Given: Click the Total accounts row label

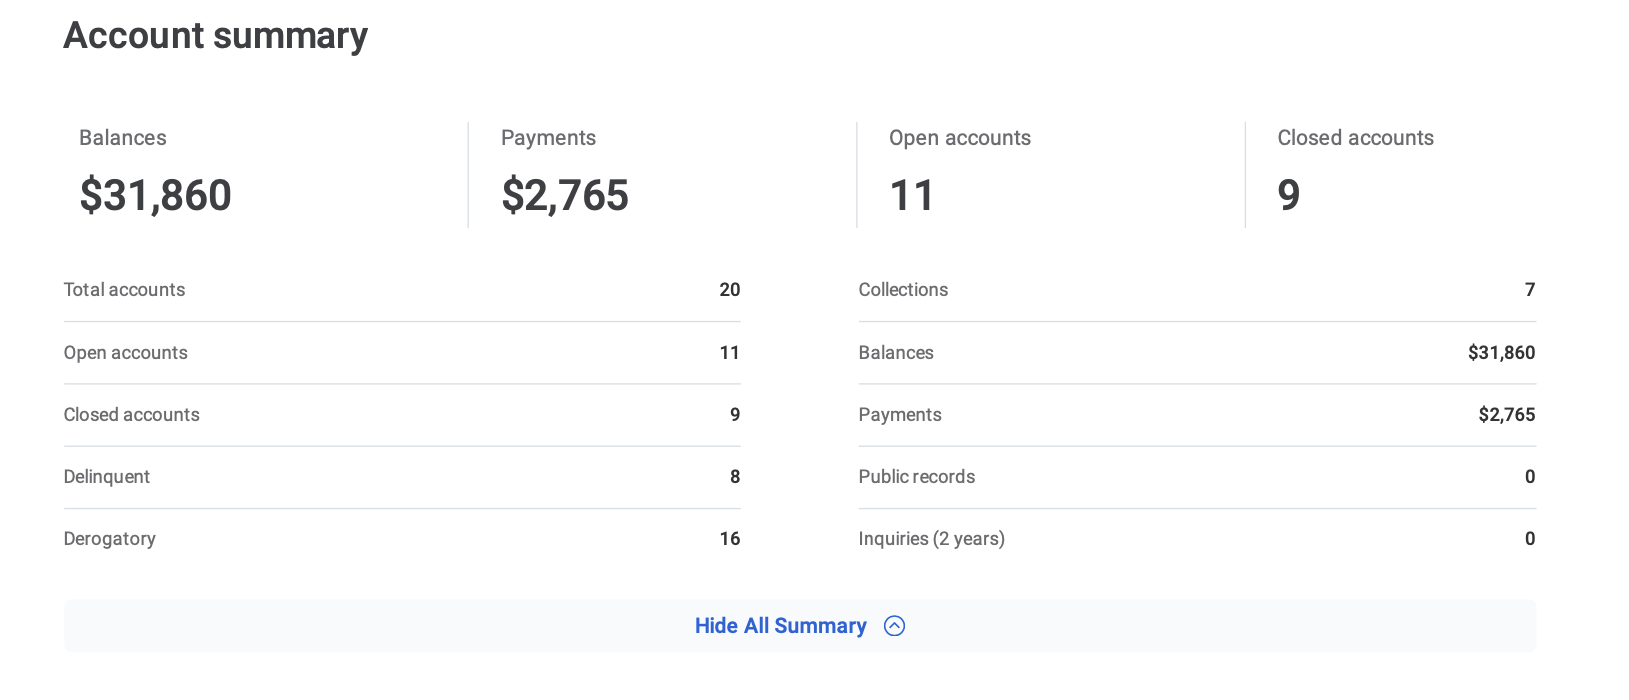Looking at the screenshot, I should click(125, 290).
